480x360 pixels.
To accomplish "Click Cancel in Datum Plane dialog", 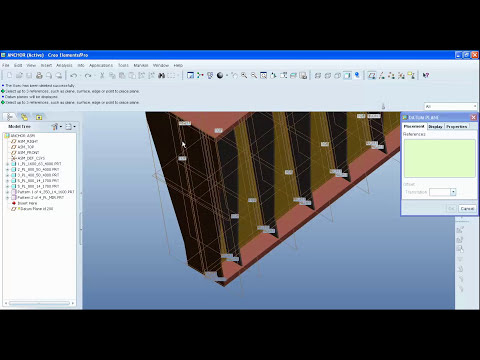I will (x=467, y=209).
